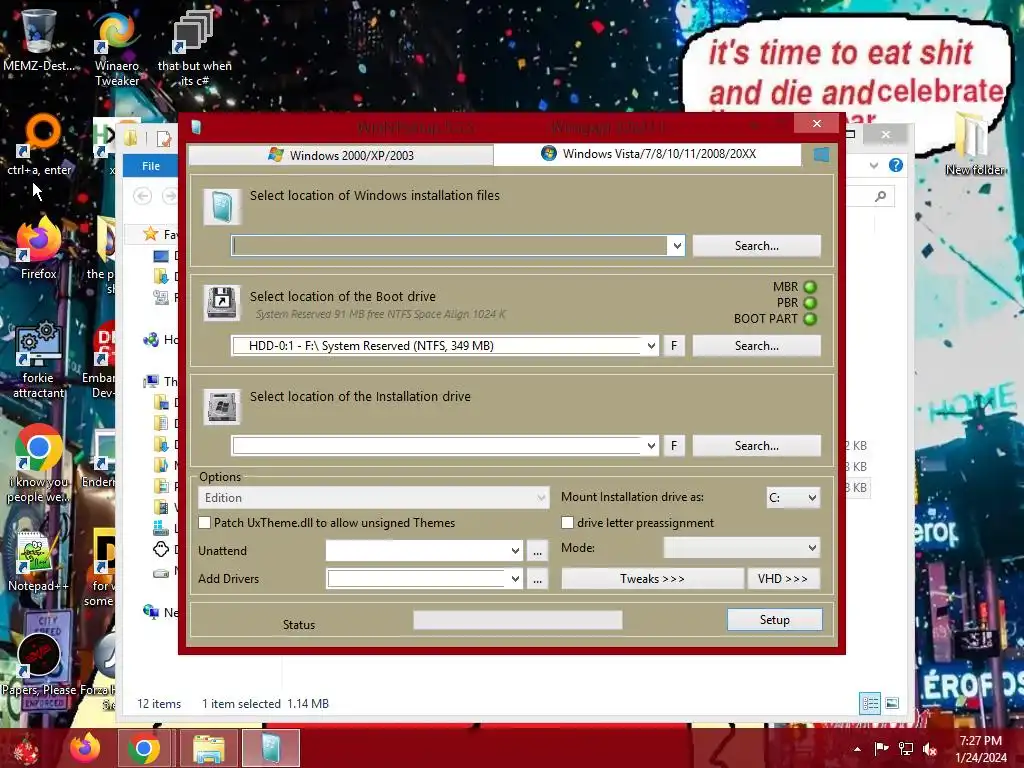Click the green PBR status indicator
The image size is (1024, 768).
click(810, 303)
